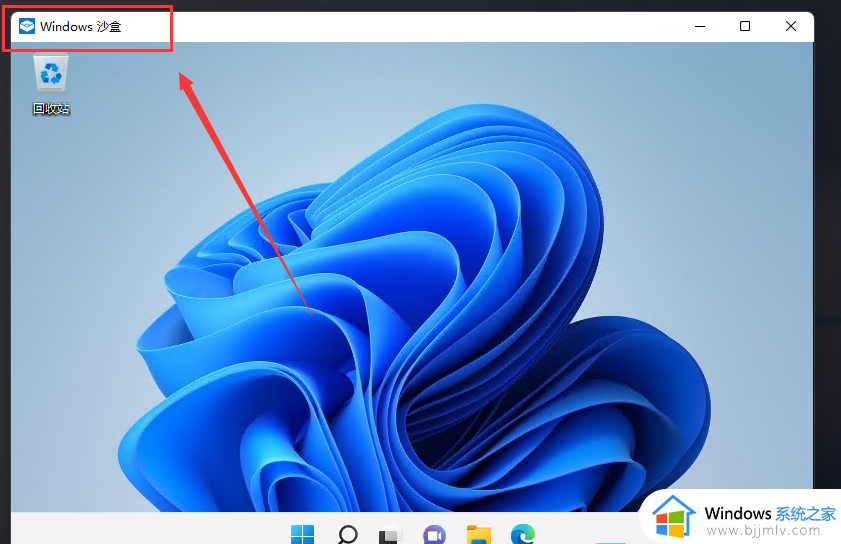Image resolution: width=841 pixels, height=544 pixels.
Task: Close the Windows Sandbox window
Action: 791,26
